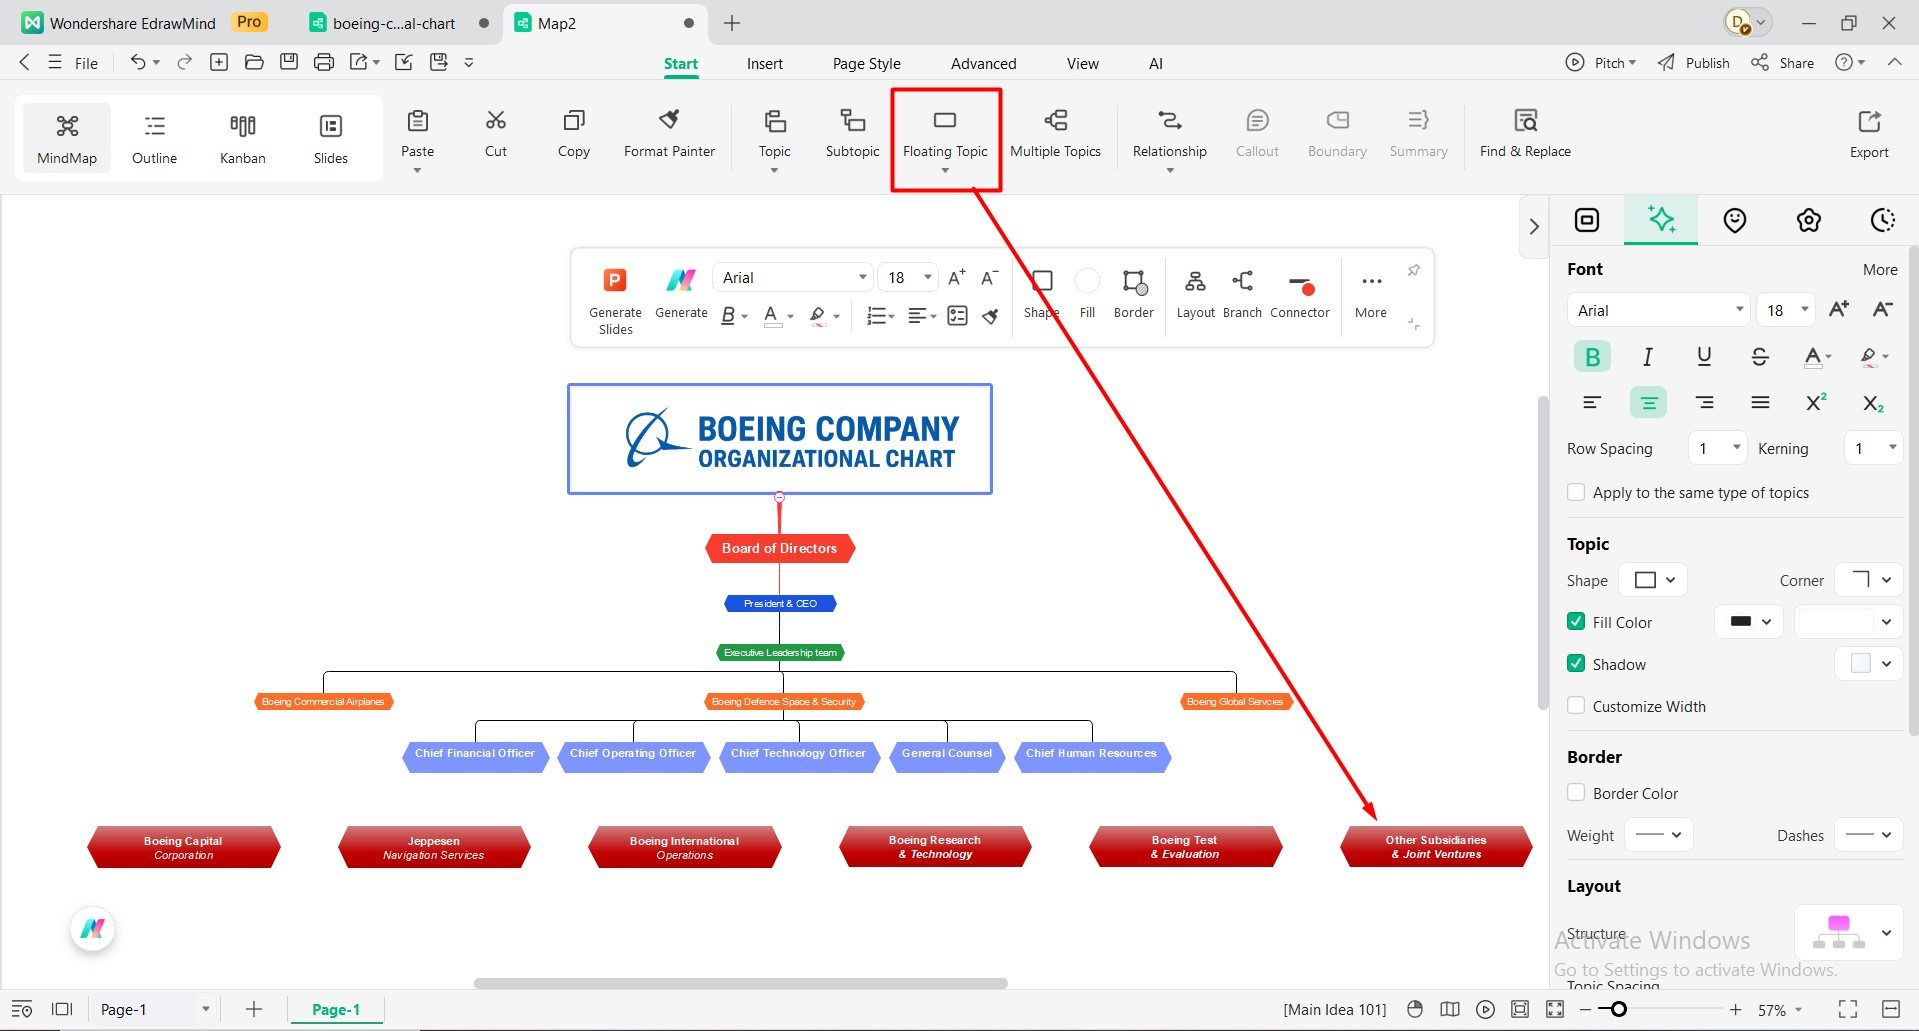Screen dimensions: 1919x1031
Task: Open Kanban view mode
Action: (x=242, y=138)
